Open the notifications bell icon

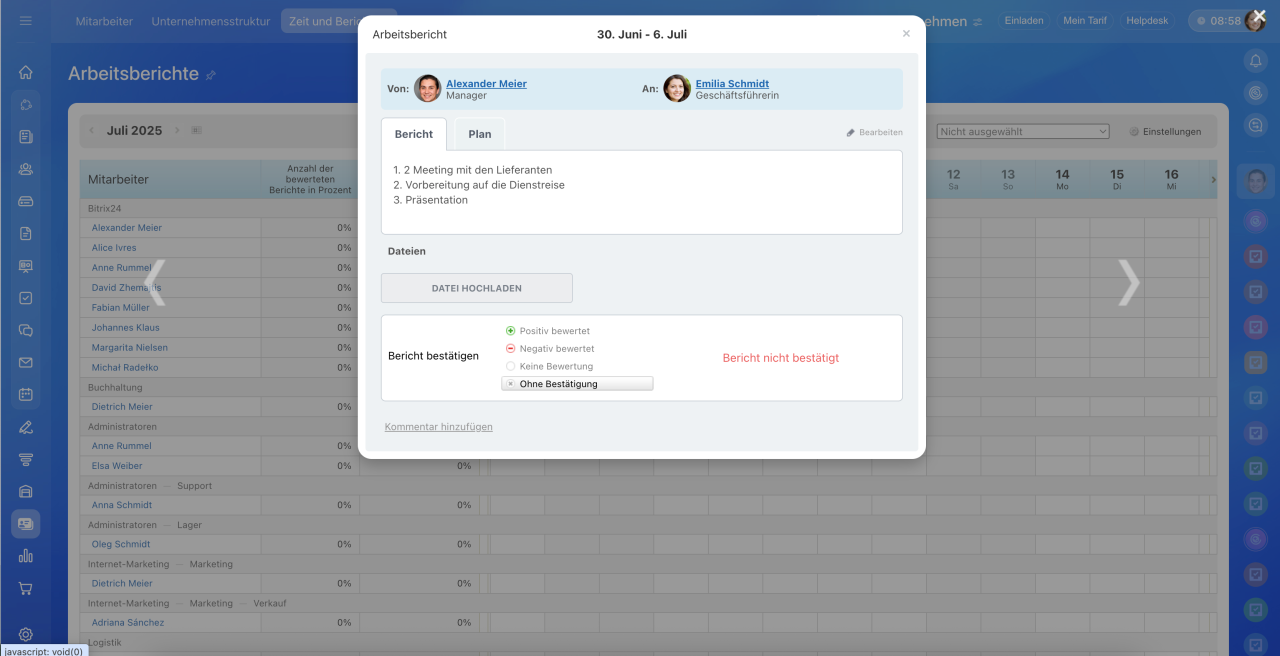(1256, 61)
